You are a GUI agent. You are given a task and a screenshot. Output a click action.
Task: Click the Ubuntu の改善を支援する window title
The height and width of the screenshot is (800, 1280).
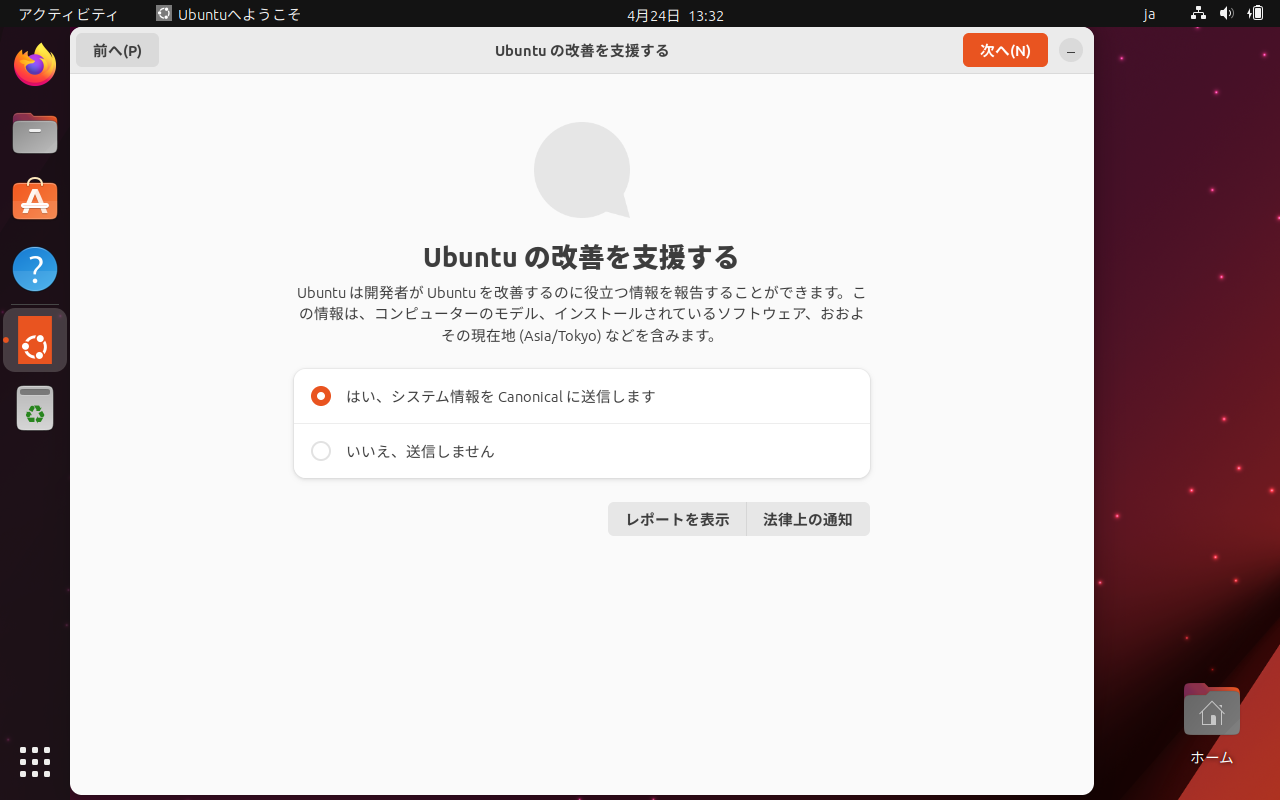tap(582, 50)
